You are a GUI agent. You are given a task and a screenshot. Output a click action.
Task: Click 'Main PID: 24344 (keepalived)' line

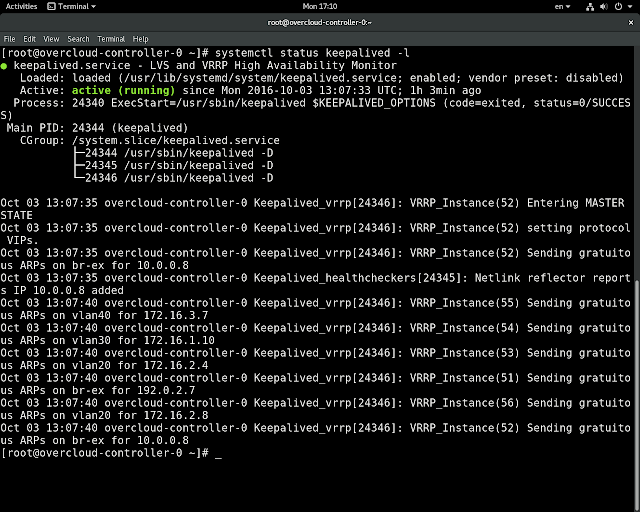[97, 128]
